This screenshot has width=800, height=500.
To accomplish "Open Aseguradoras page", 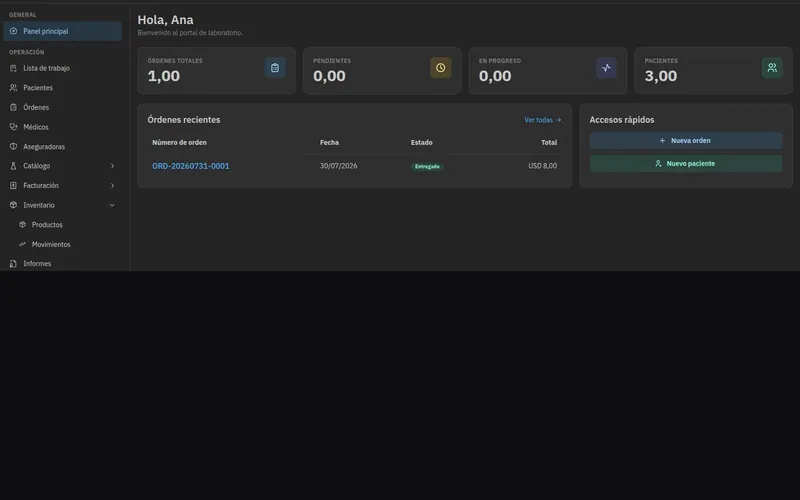I will [63, 146].
